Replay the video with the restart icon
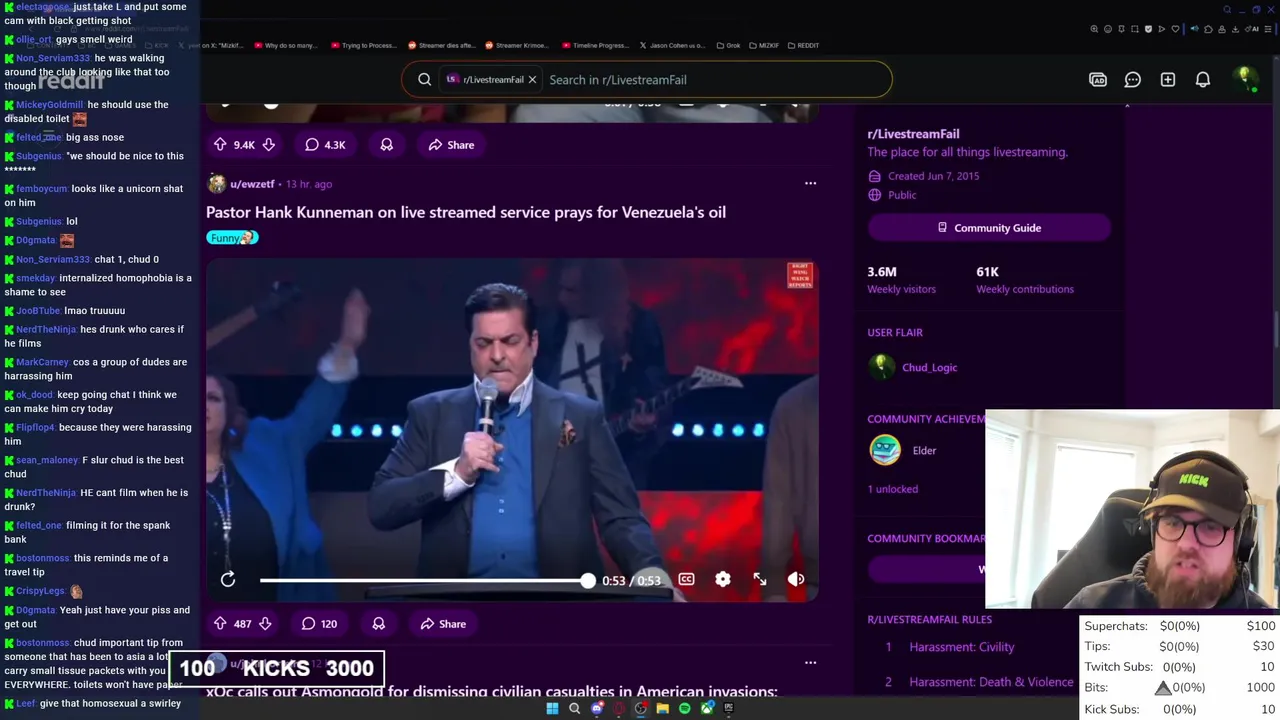This screenshot has width=1280, height=720. coord(228,580)
